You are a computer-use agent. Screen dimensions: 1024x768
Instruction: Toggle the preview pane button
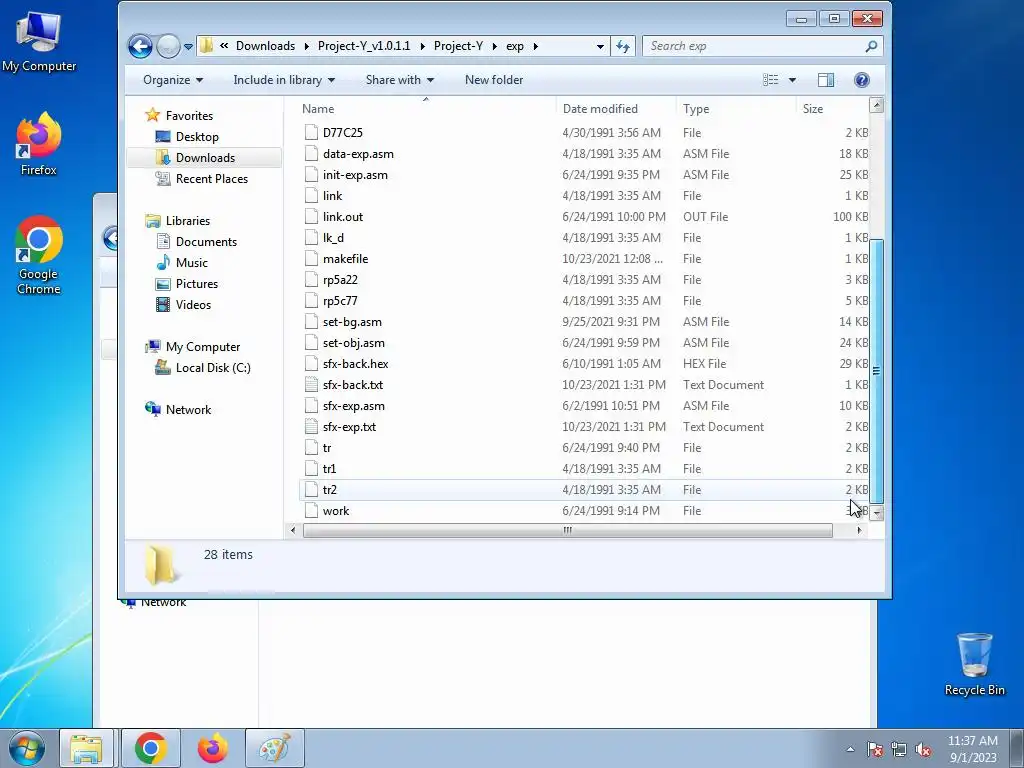click(x=825, y=80)
